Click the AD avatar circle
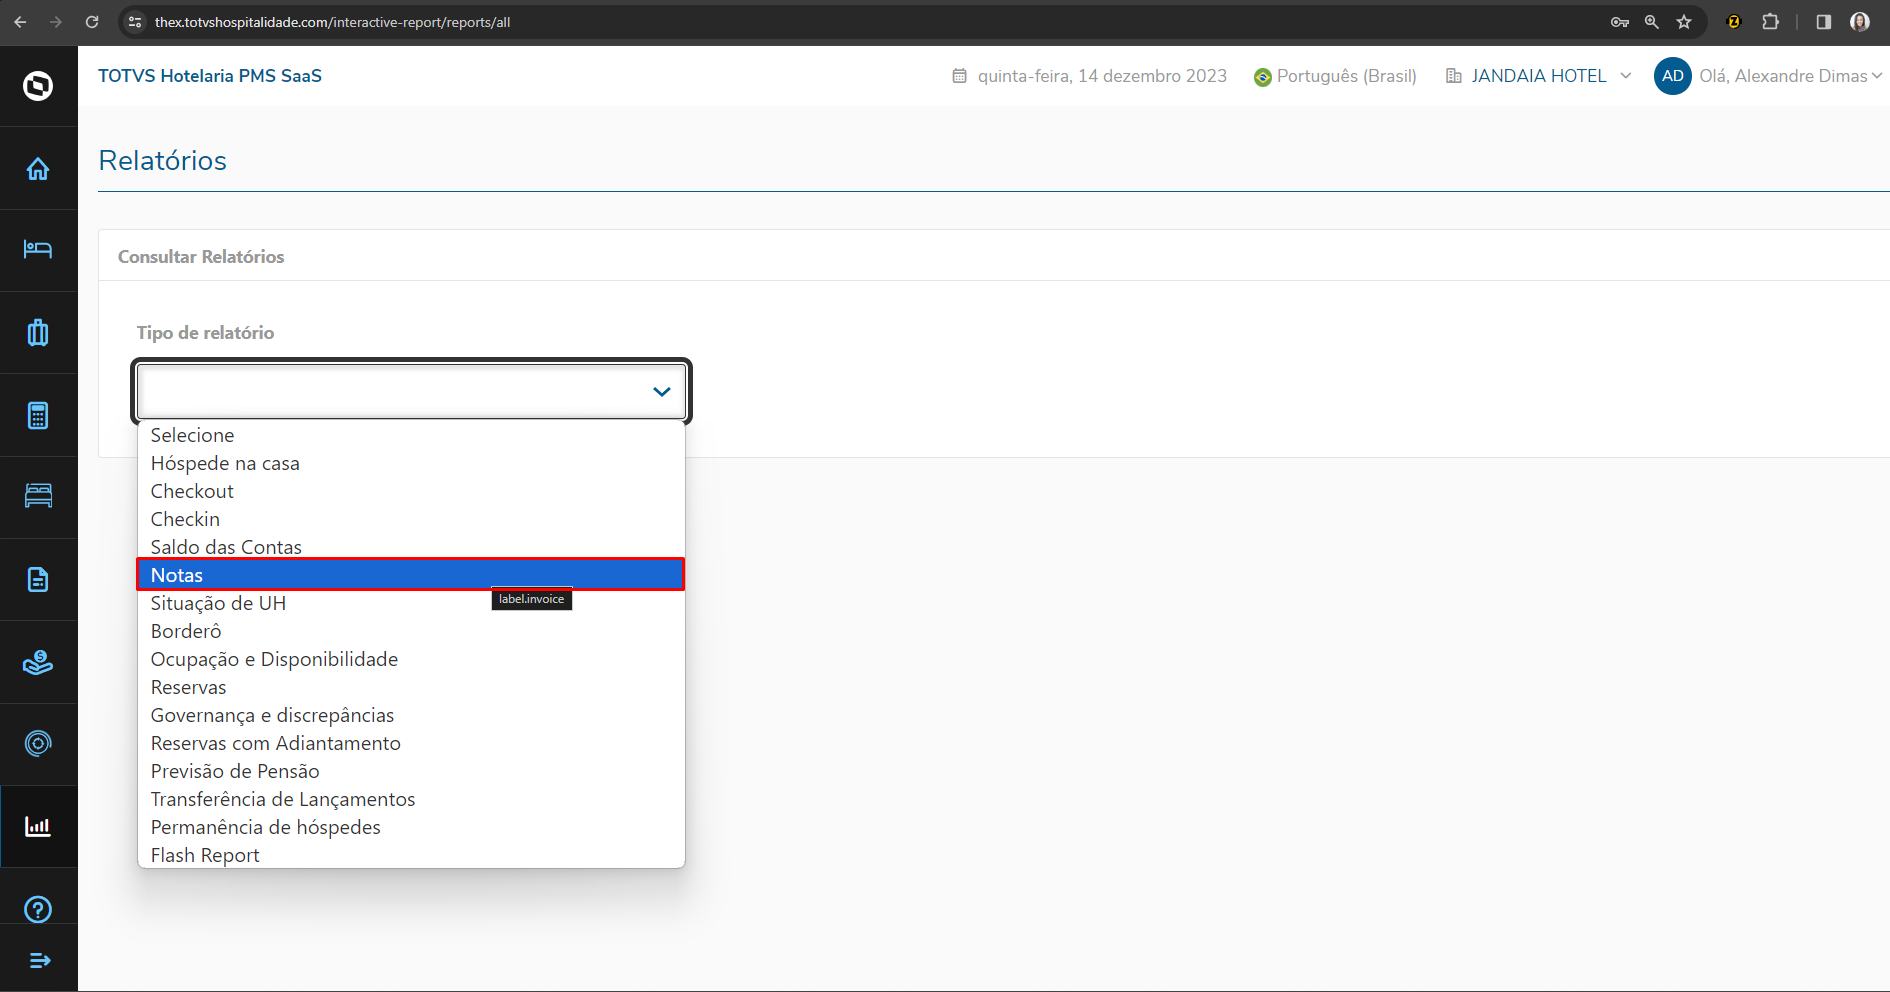 tap(1672, 76)
